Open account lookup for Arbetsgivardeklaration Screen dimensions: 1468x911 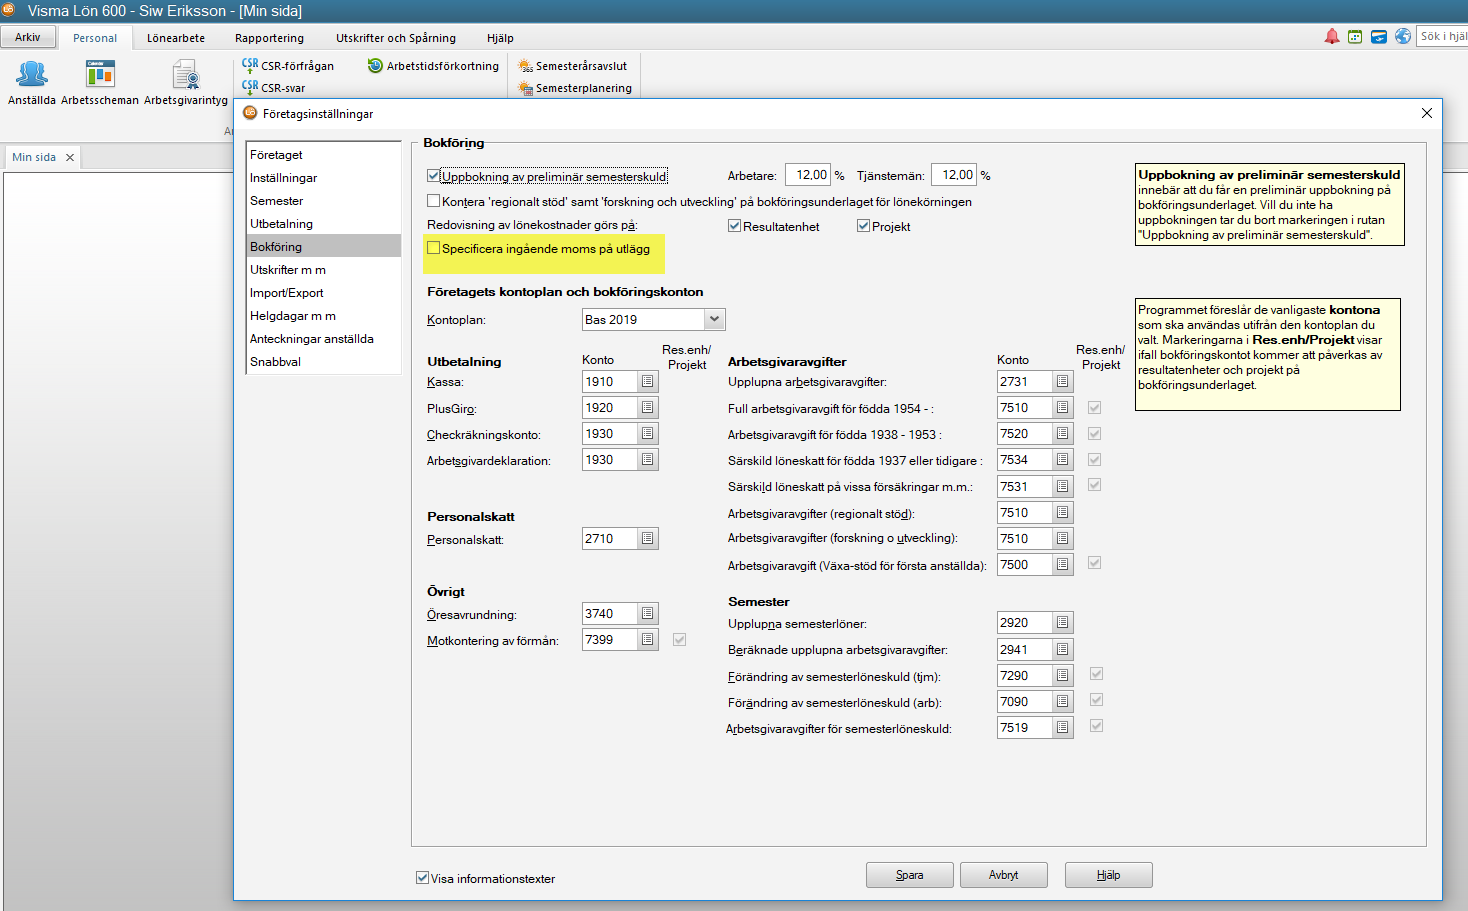(648, 460)
